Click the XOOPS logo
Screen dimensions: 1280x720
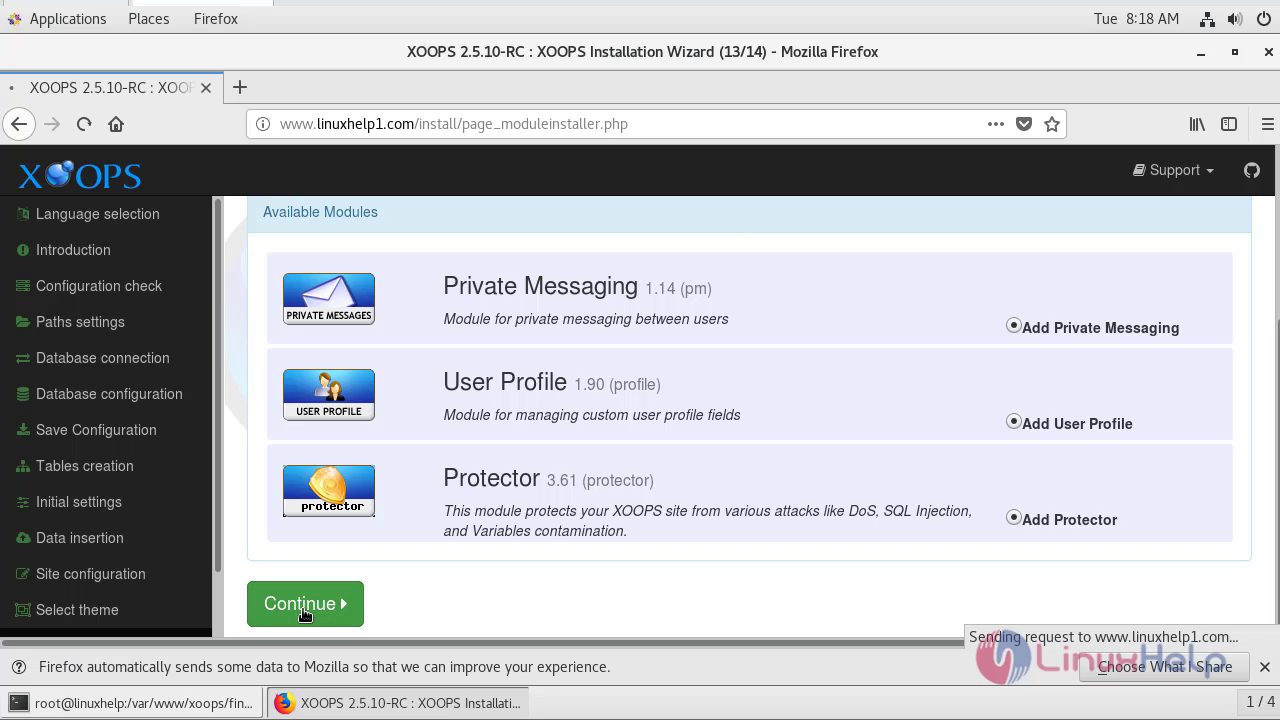click(80, 175)
